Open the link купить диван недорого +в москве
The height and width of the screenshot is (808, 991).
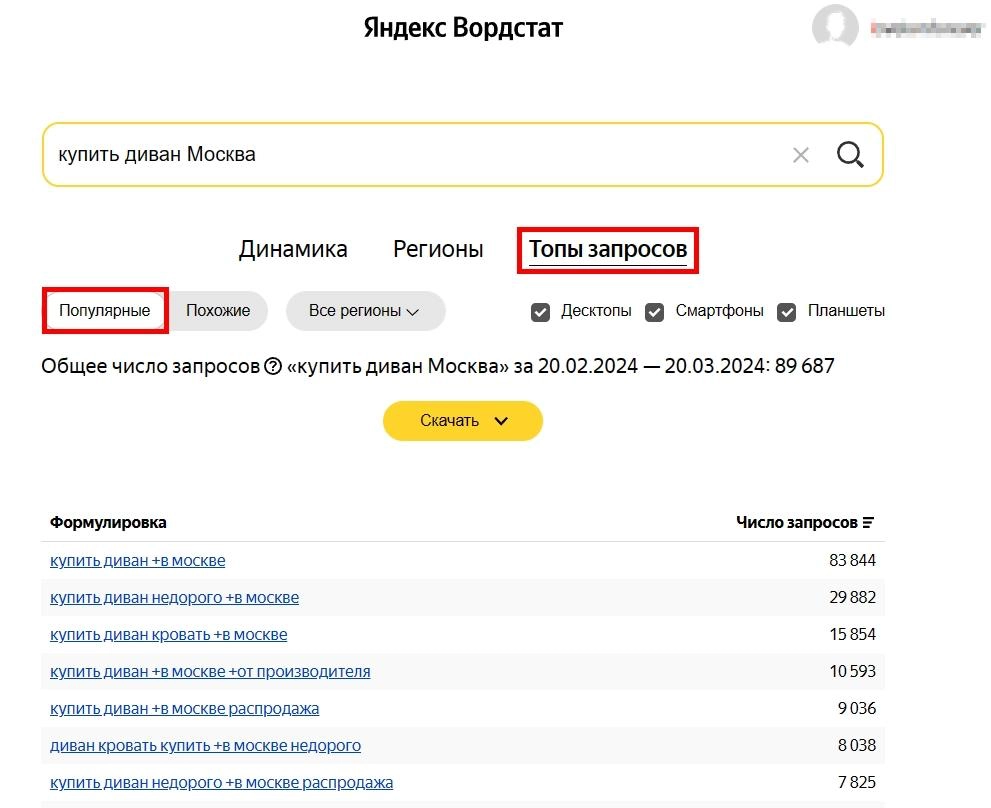tap(174, 597)
